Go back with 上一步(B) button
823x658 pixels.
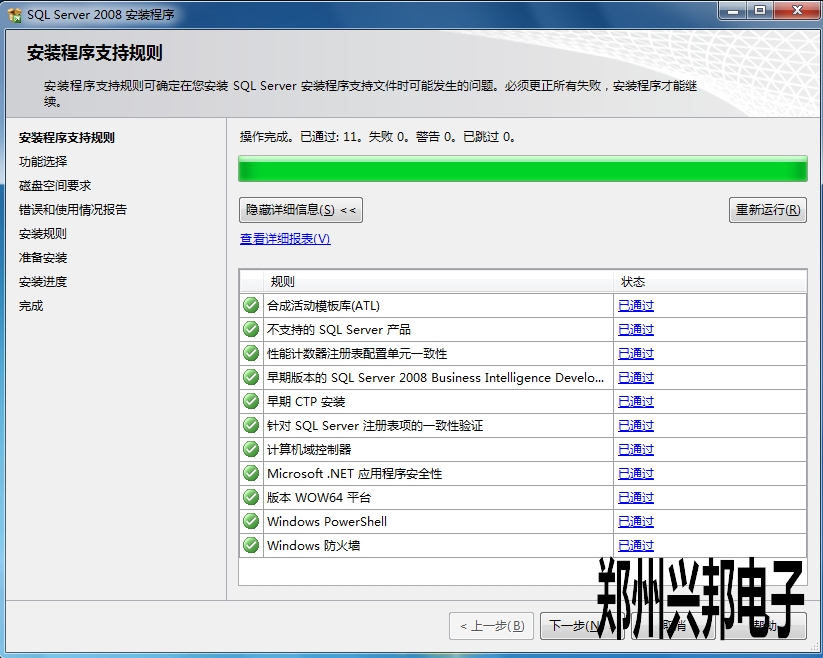pyautogui.click(x=491, y=625)
